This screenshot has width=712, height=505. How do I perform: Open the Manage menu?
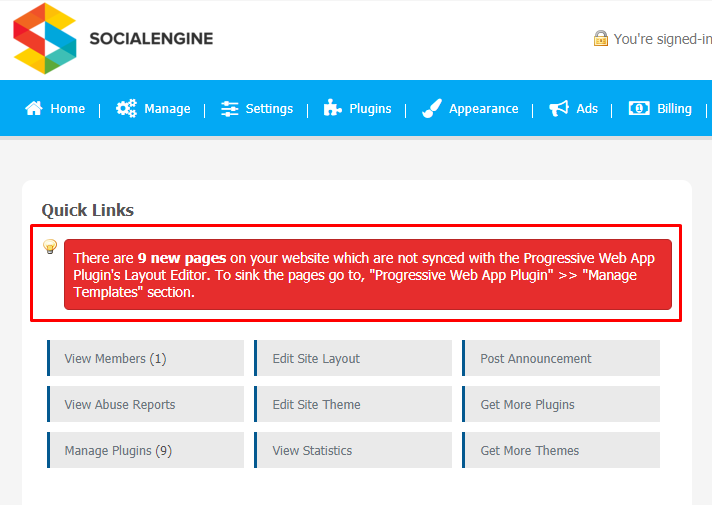tap(153, 109)
